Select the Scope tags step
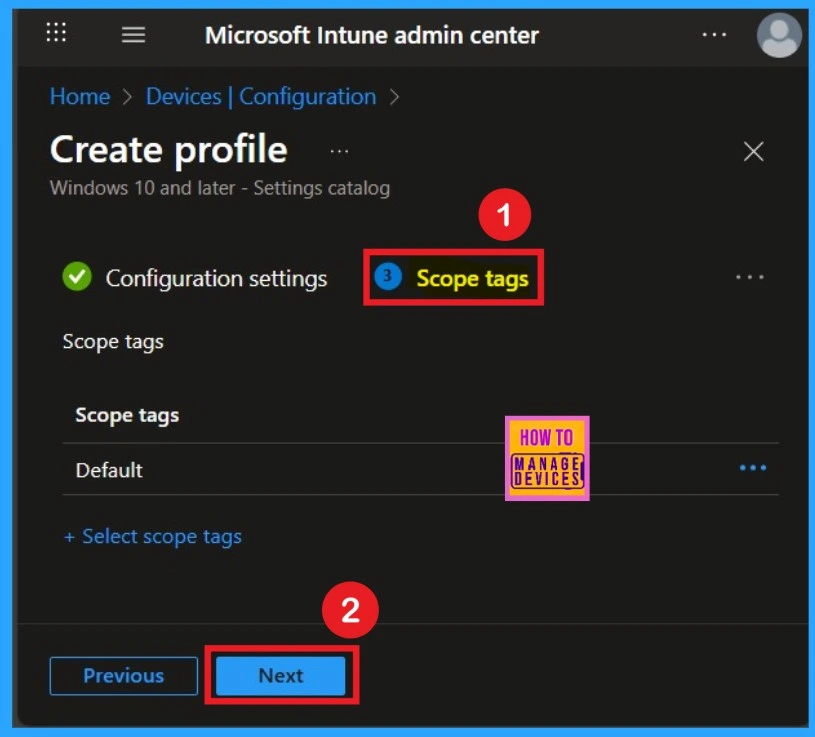 pos(465,279)
